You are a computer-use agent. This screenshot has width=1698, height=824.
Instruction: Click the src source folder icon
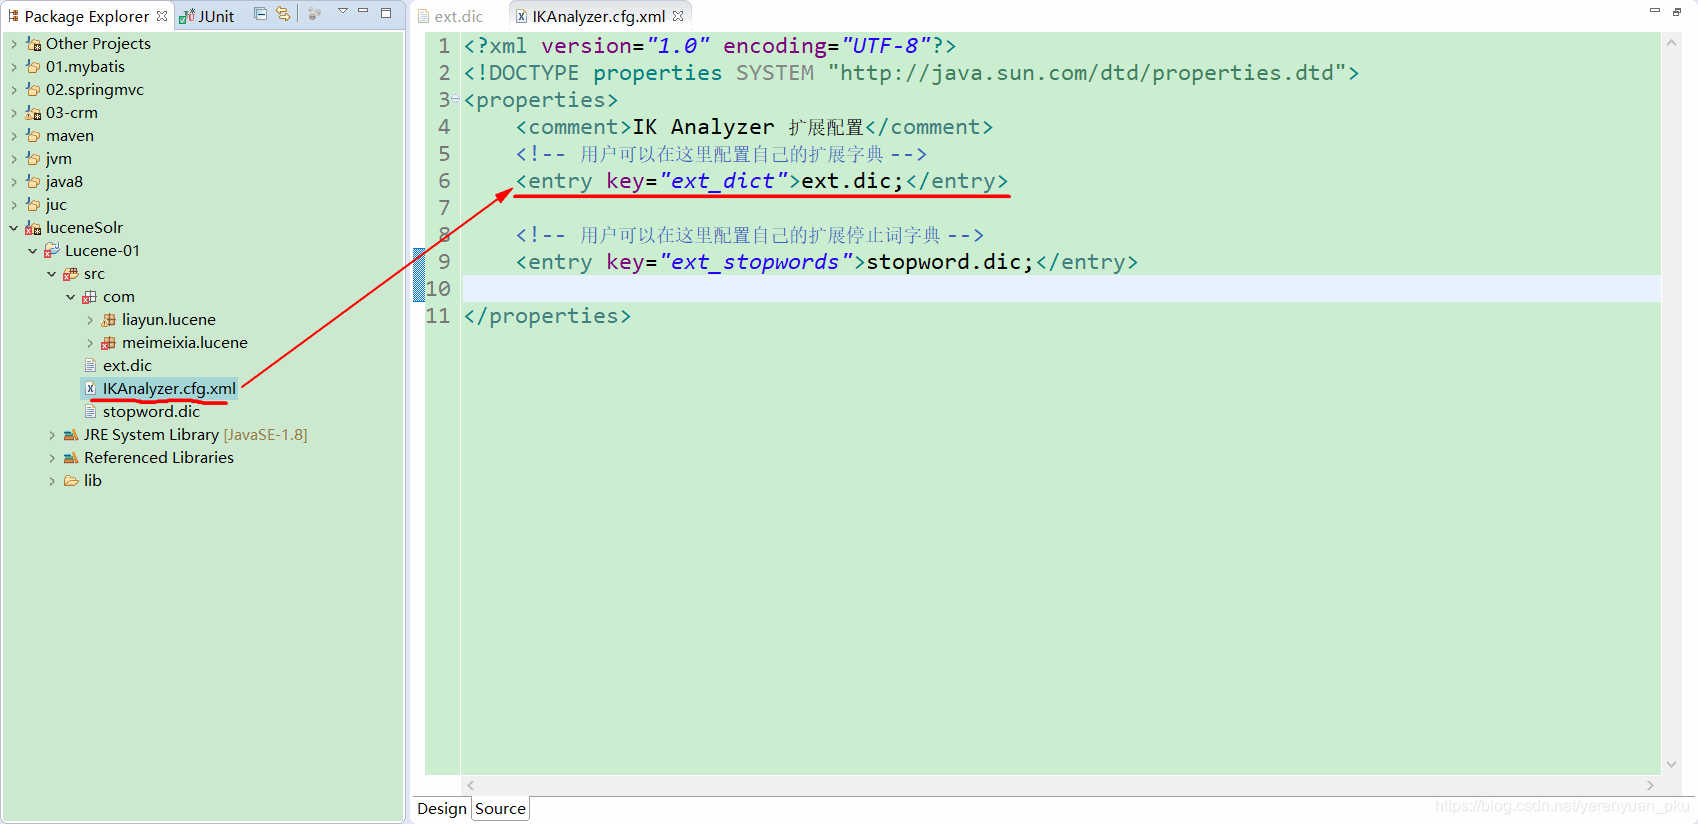tap(71, 274)
